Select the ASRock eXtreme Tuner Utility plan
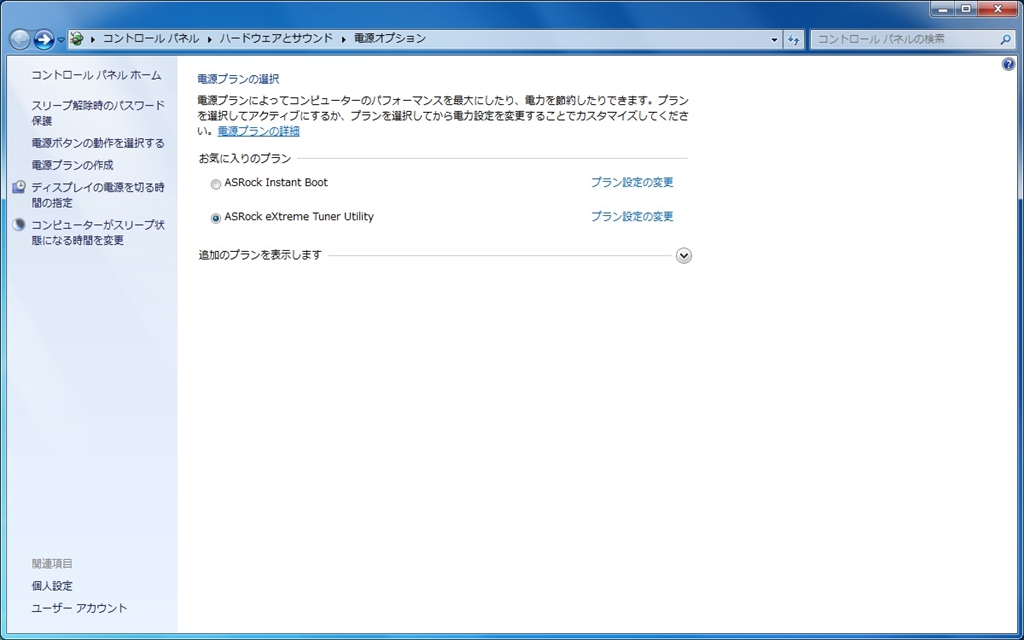Viewport: 1024px width, 640px height. [216, 219]
